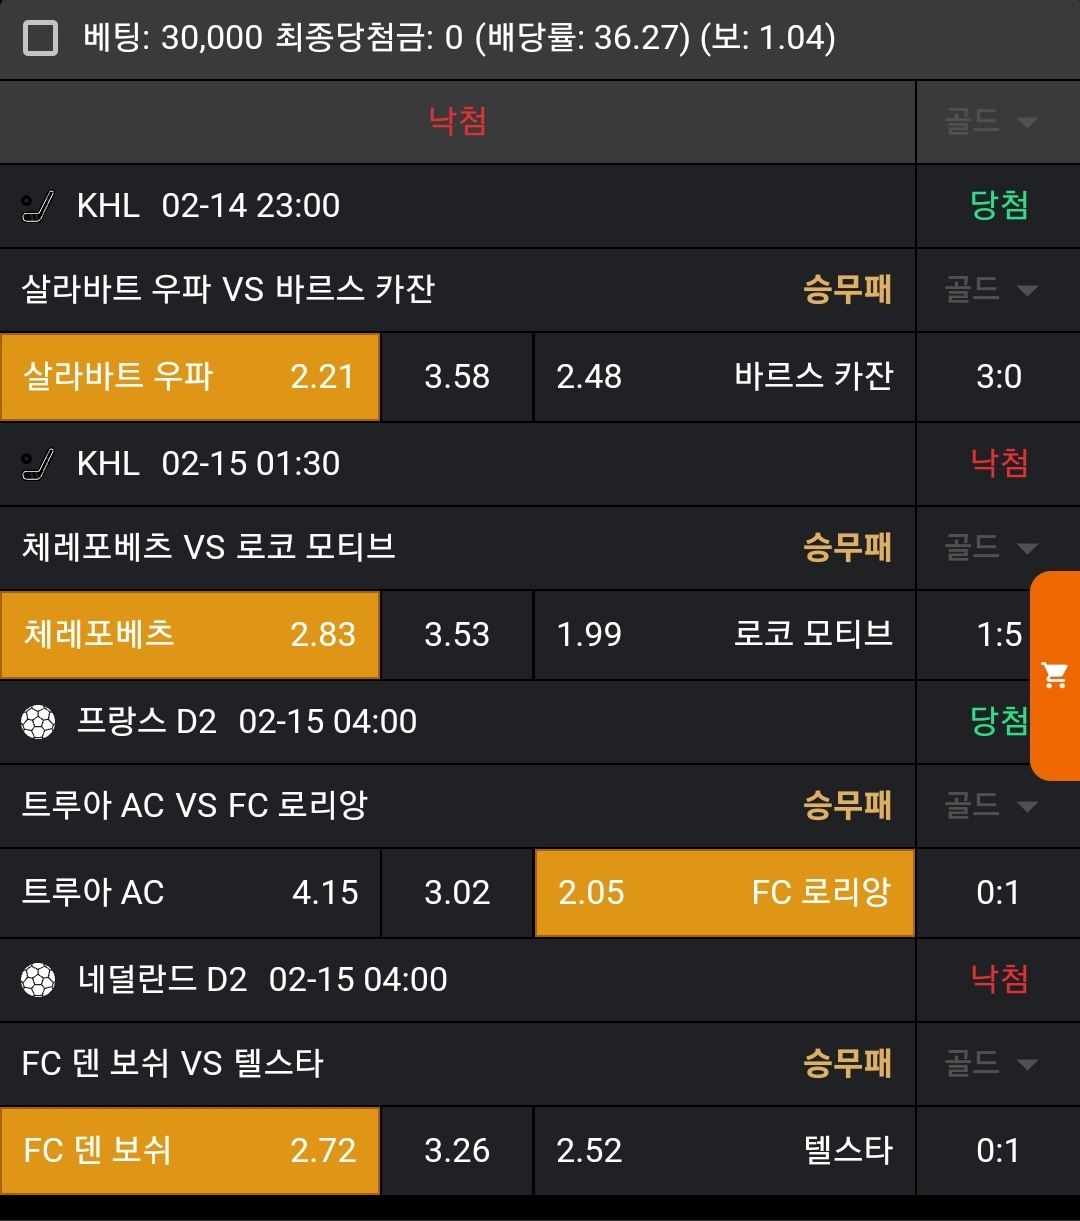Click the 바르스 카잔 2.48 away odds
The height and width of the screenshot is (1221, 1080).
click(724, 377)
